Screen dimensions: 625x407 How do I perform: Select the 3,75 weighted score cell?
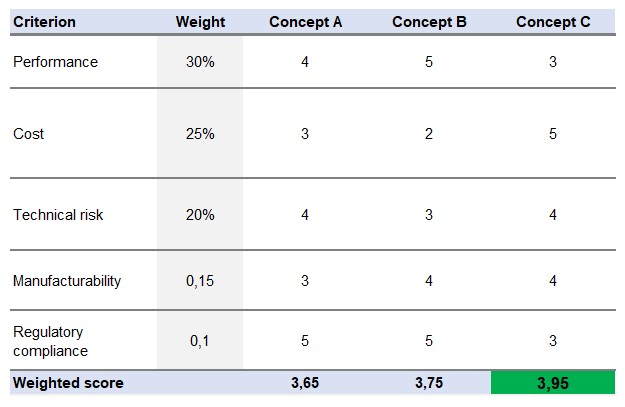click(429, 383)
